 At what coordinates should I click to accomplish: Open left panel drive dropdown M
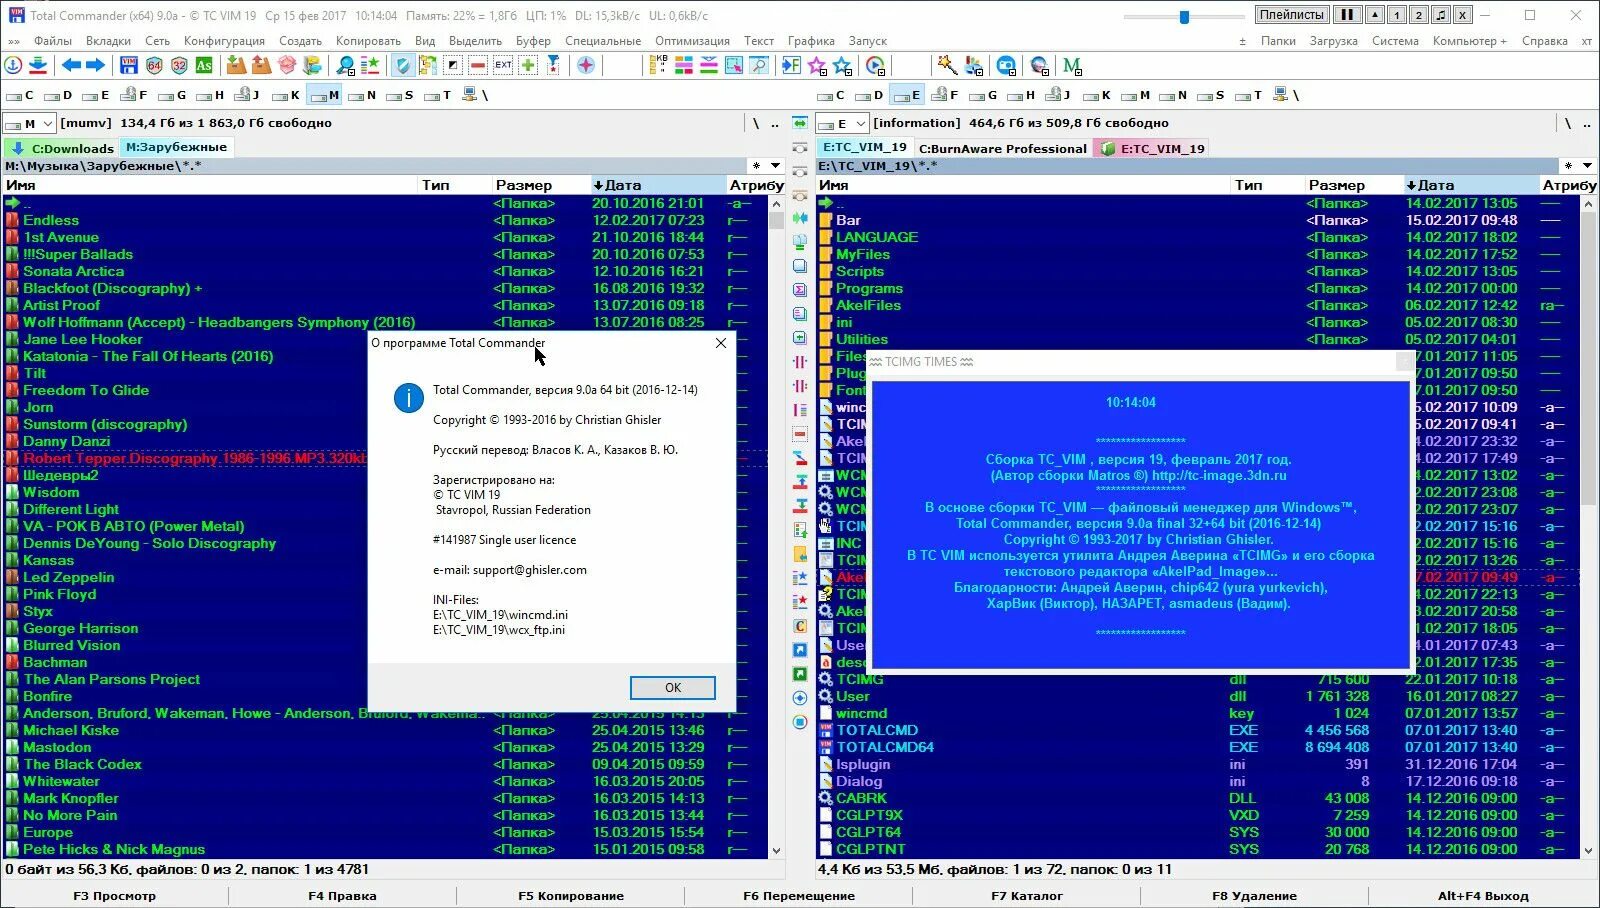tap(29, 124)
